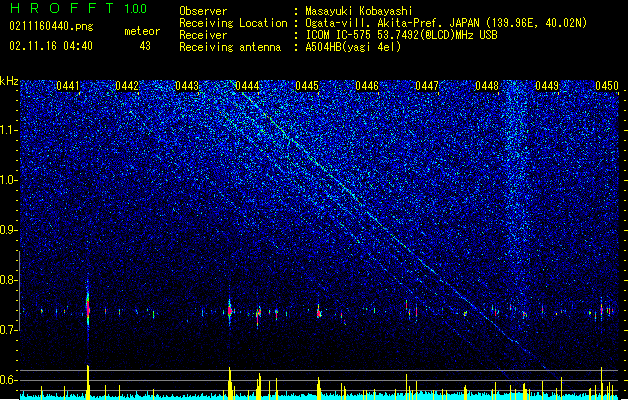Click the 'Observer' field label
The width and height of the screenshot is (629, 400).
(203, 11)
